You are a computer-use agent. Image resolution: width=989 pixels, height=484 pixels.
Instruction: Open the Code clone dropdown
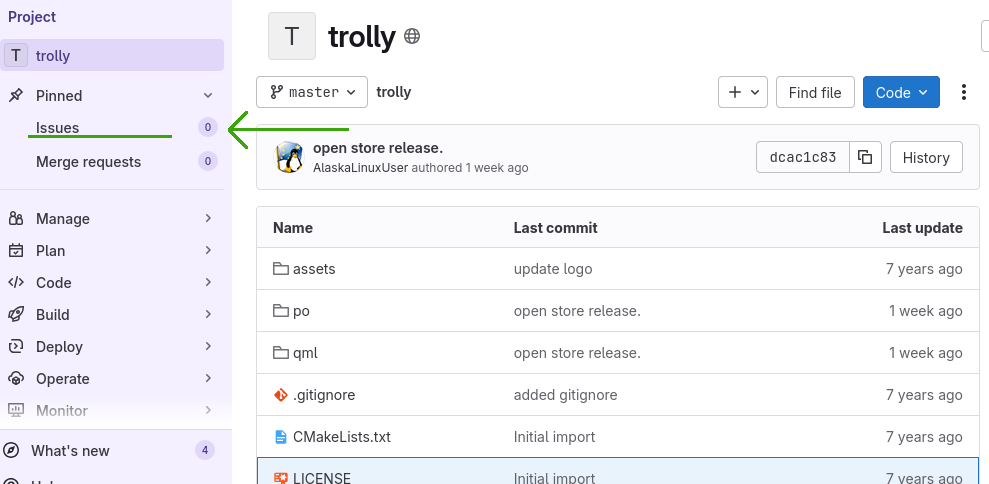pyautogui.click(x=901, y=92)
